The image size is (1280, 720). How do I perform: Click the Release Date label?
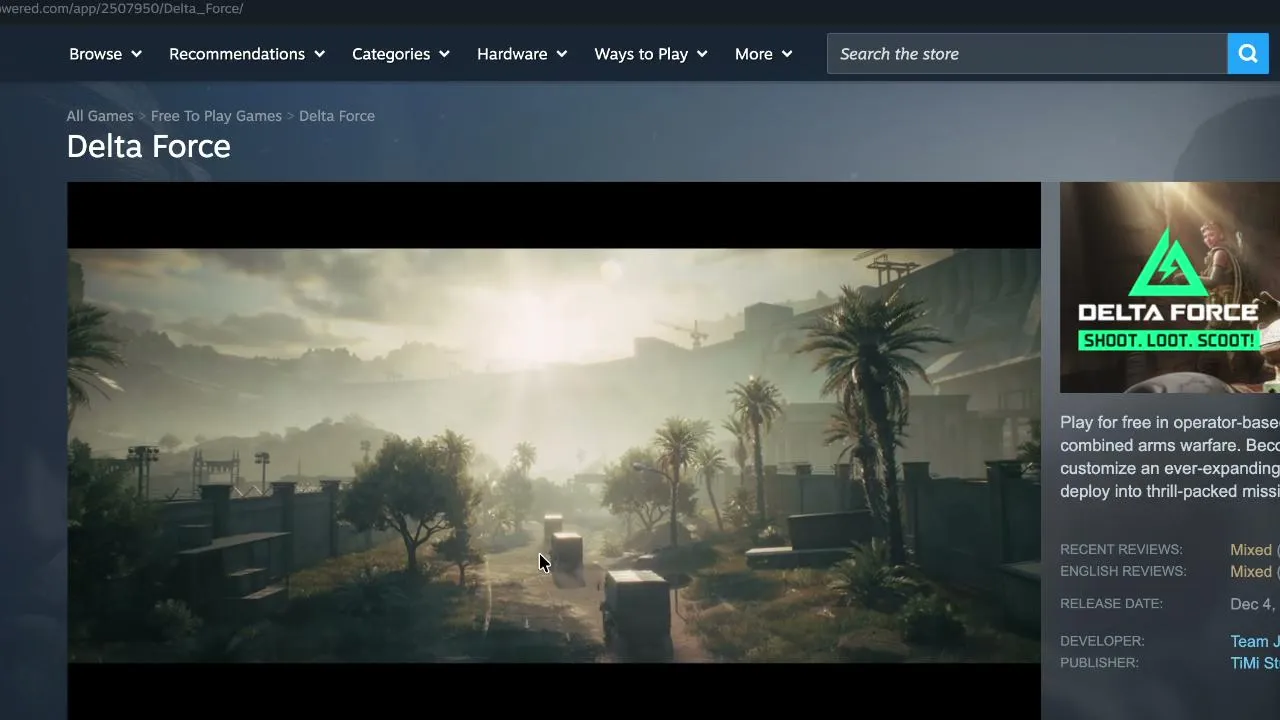tap(1111, 604)
